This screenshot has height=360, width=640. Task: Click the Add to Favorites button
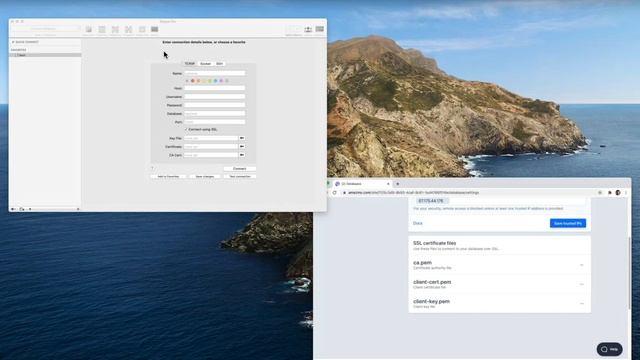pos(168,176)
